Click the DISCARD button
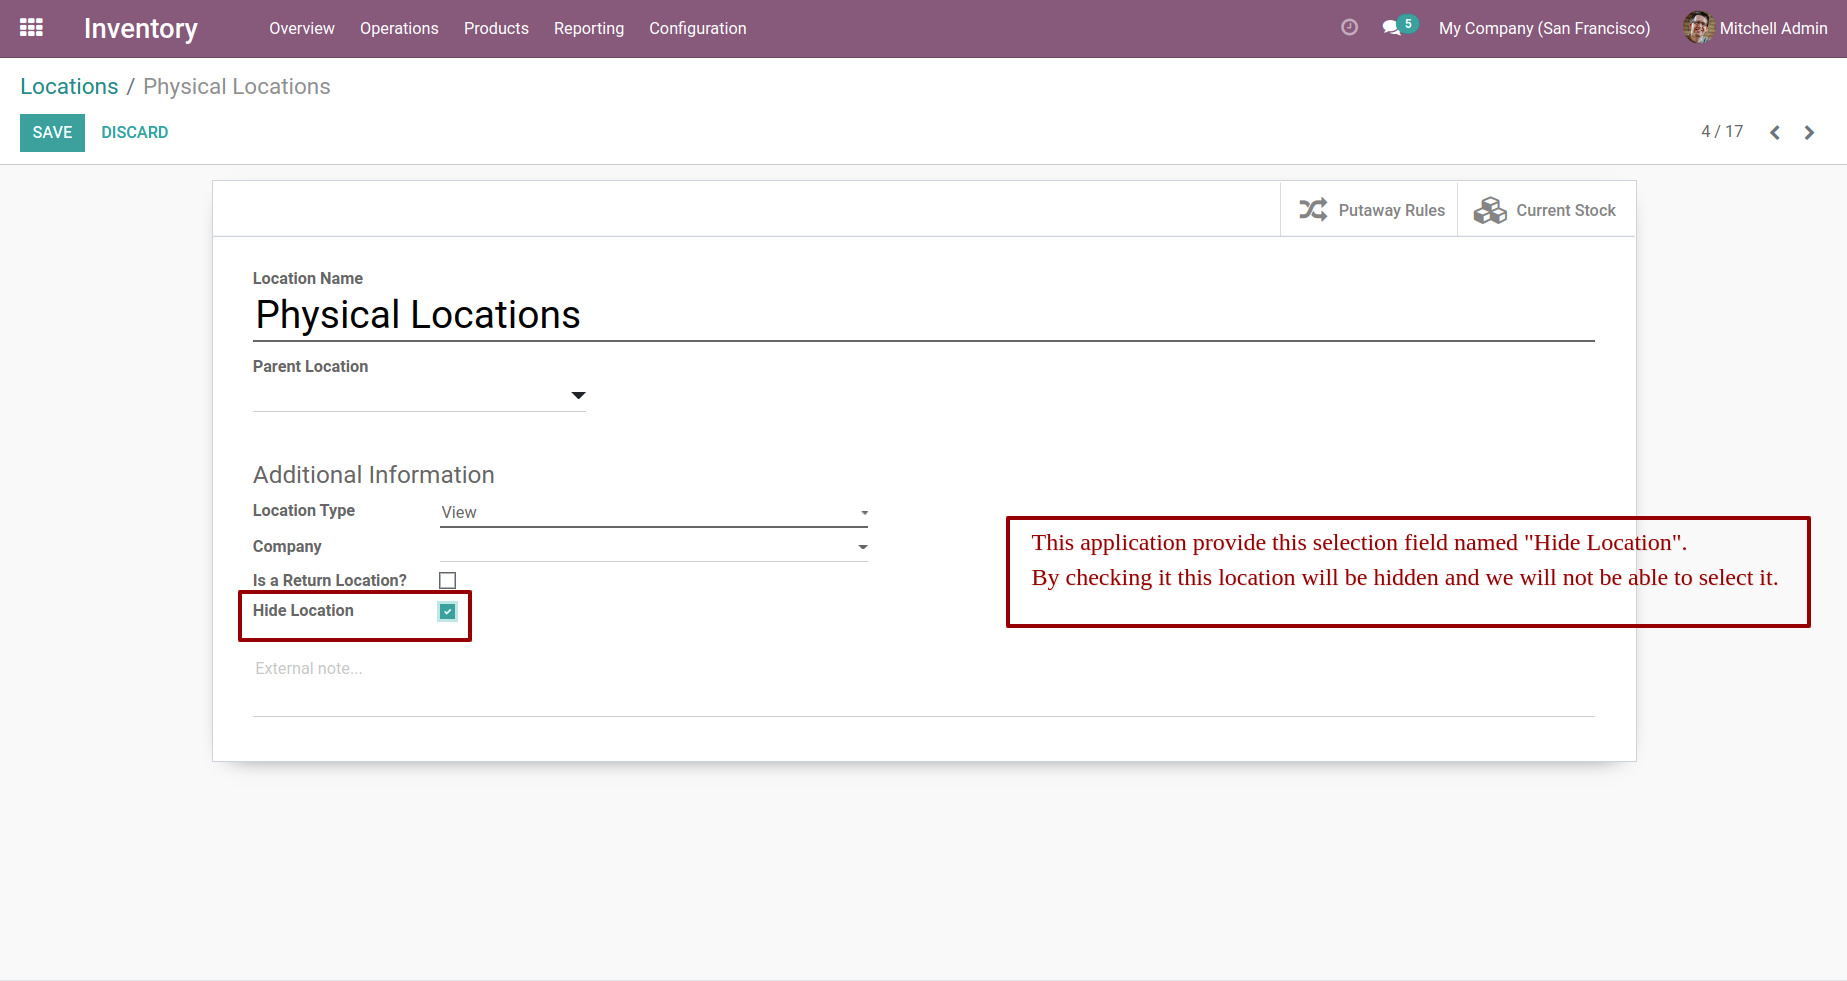This screenshot has height=981, width=1847. [x=135, y=132]
